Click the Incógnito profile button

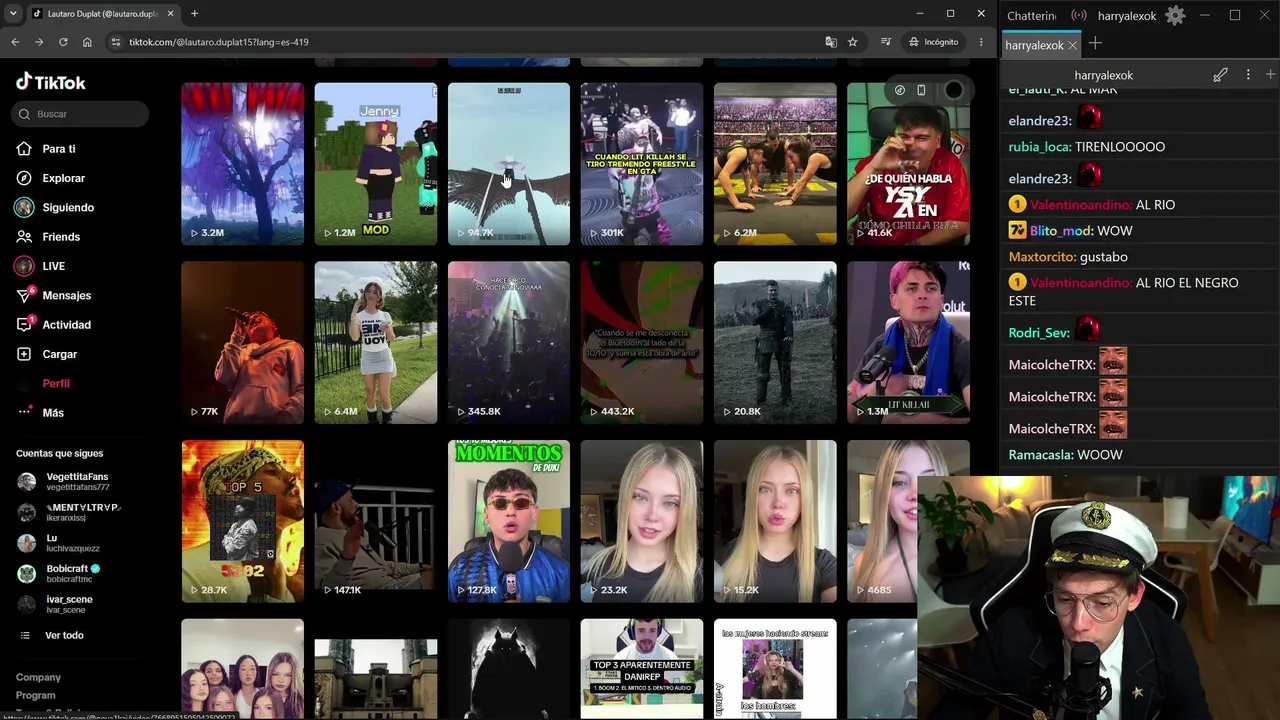[x=933, y=42]
